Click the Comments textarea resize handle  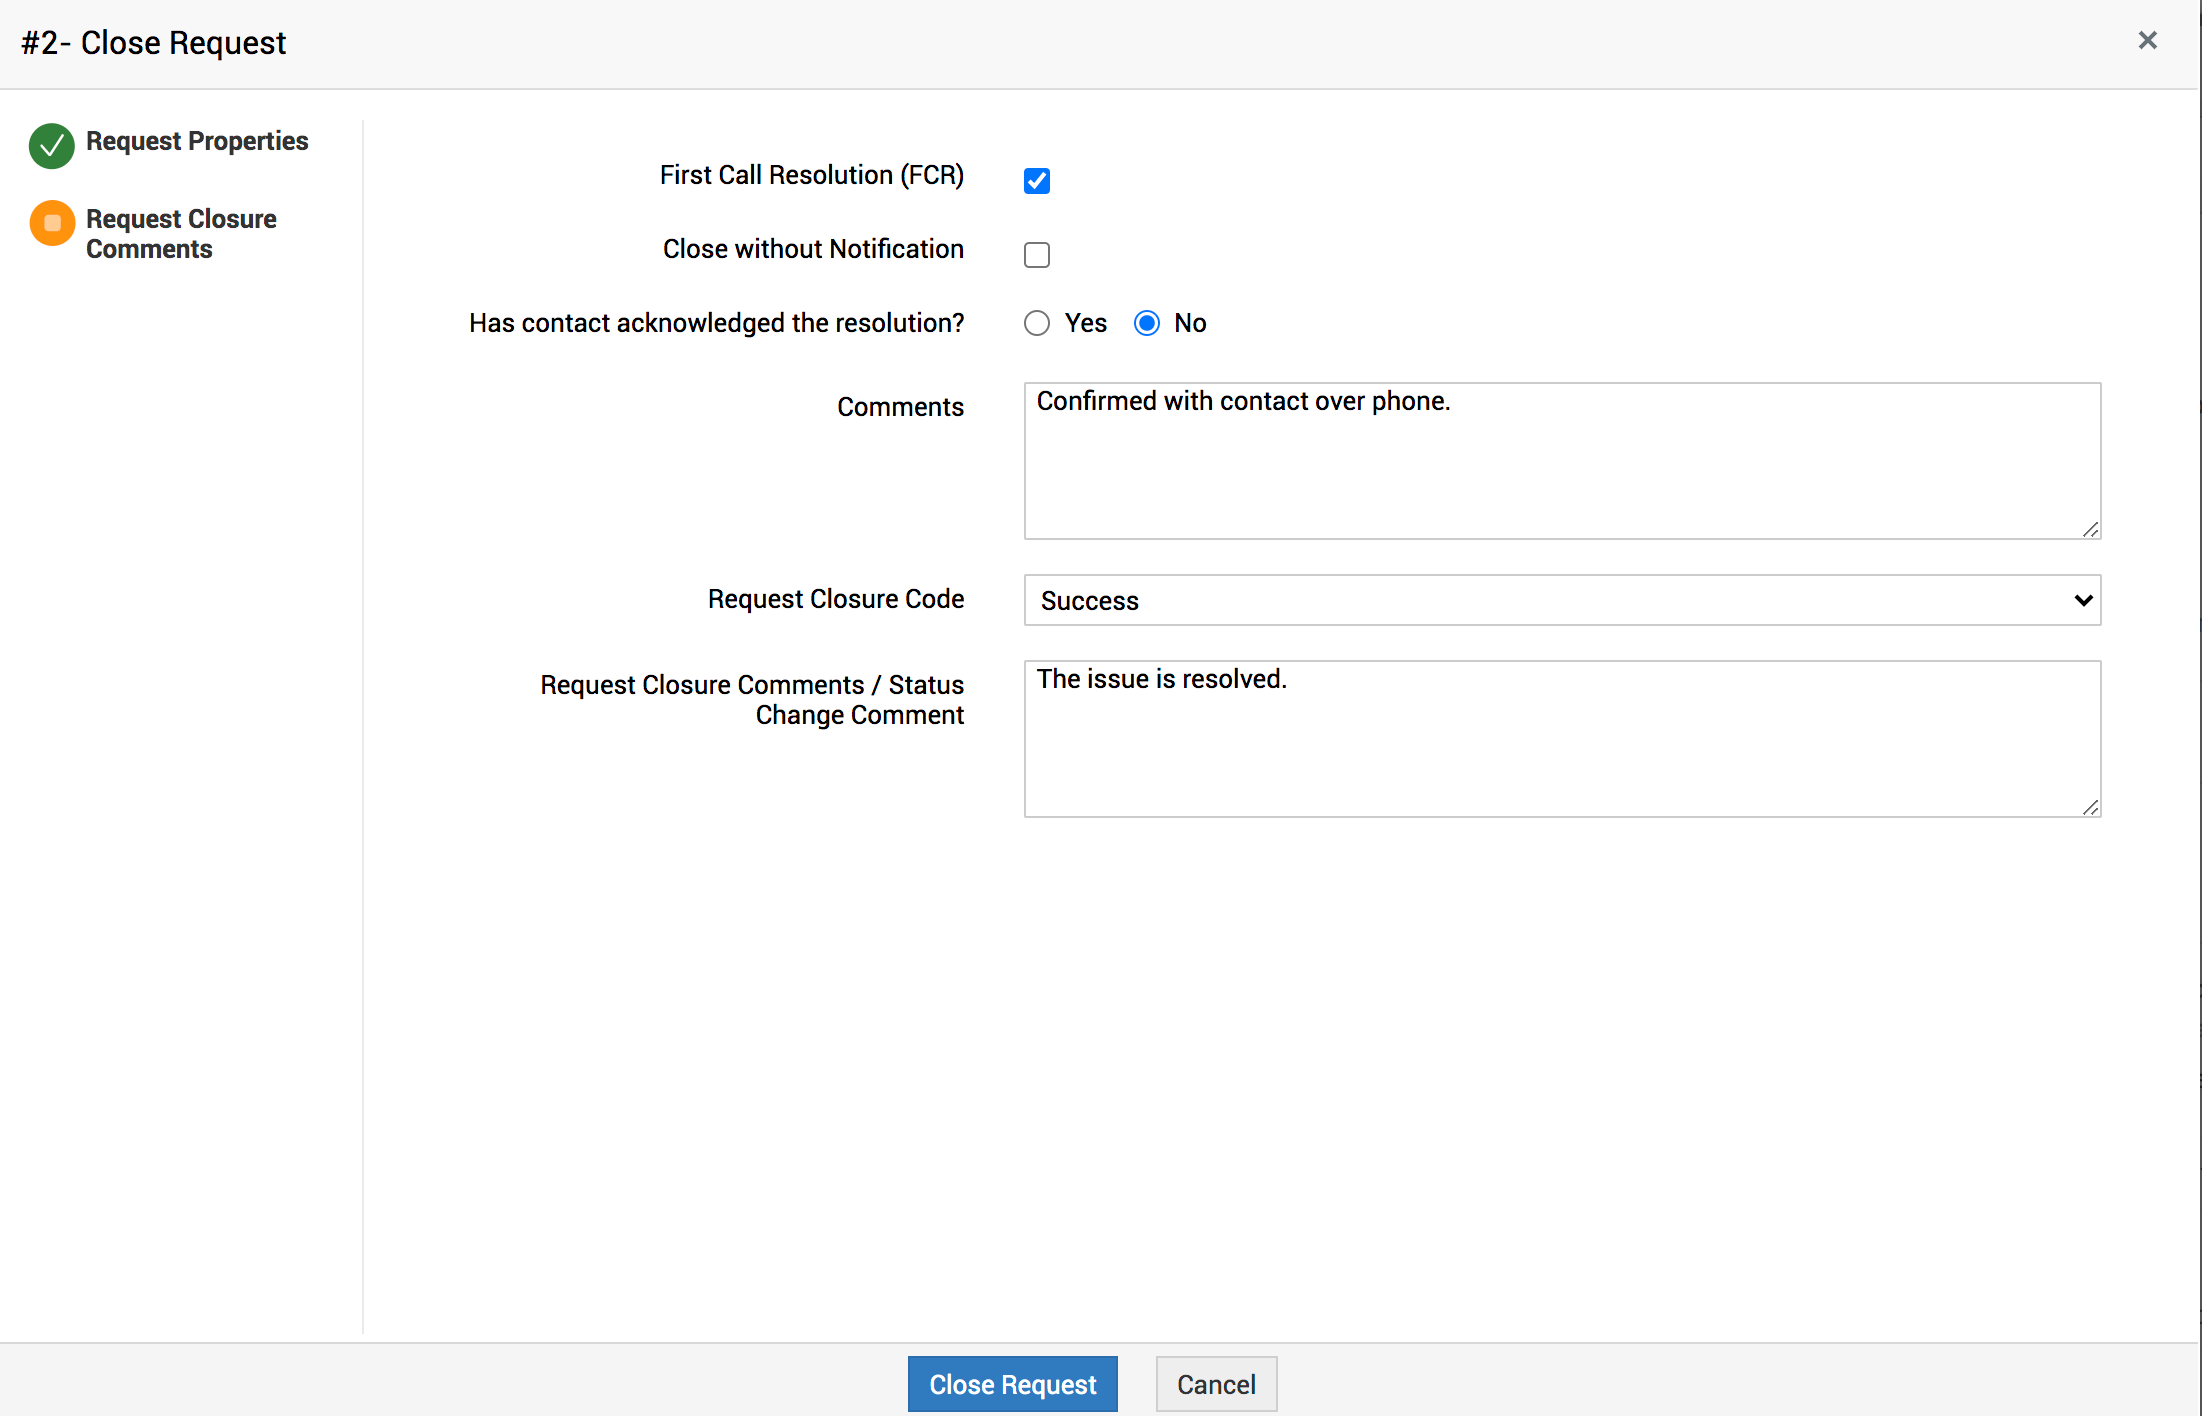(x=2090, y=529)
